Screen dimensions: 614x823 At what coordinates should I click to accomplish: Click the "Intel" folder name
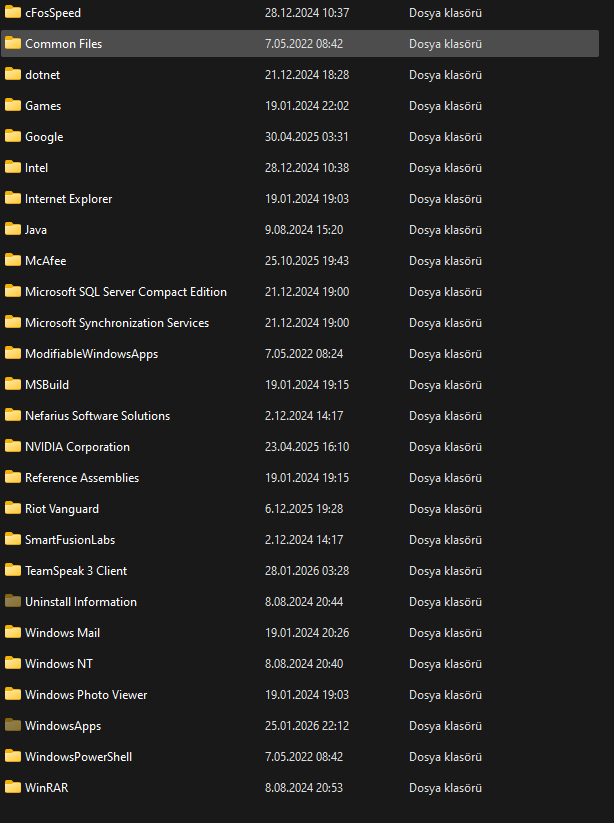[36, 168]
